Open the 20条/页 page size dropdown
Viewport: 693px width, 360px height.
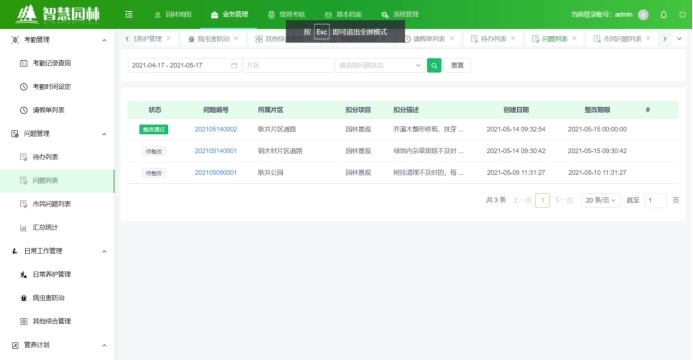[601, 201]
